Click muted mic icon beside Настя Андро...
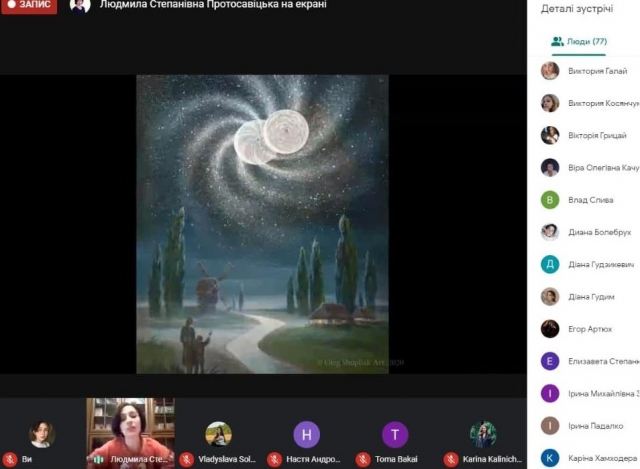The height and width of the screenshot is (469, 640). [274, 460]
